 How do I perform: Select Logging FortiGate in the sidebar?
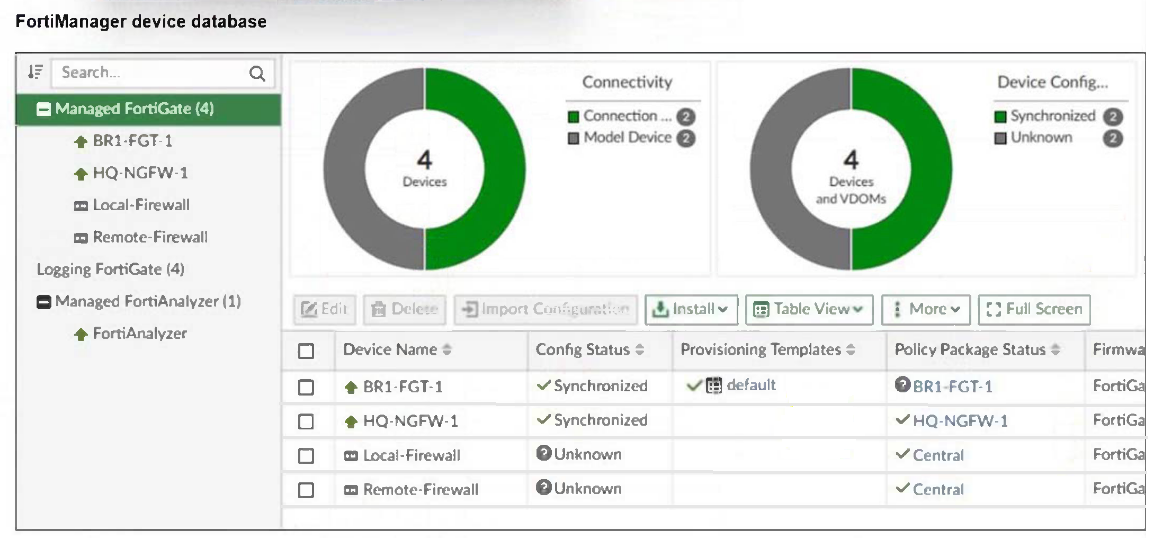(x=110, y=269)
